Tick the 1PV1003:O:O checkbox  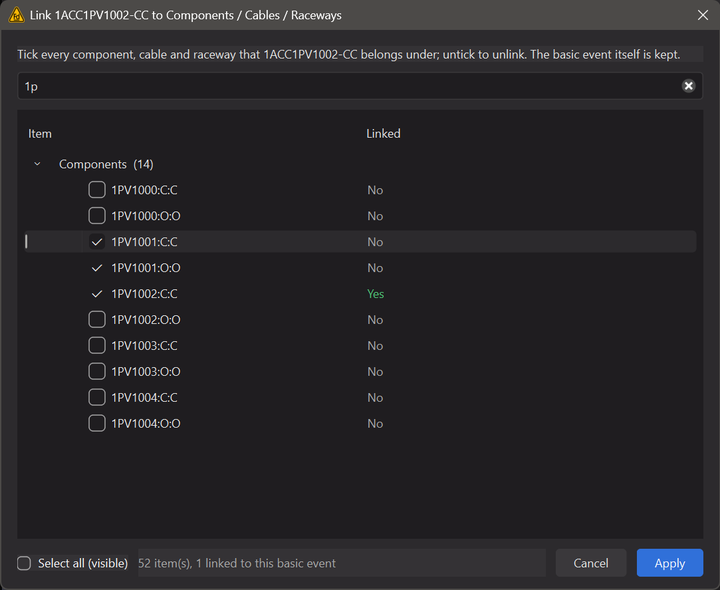(97, 371)
